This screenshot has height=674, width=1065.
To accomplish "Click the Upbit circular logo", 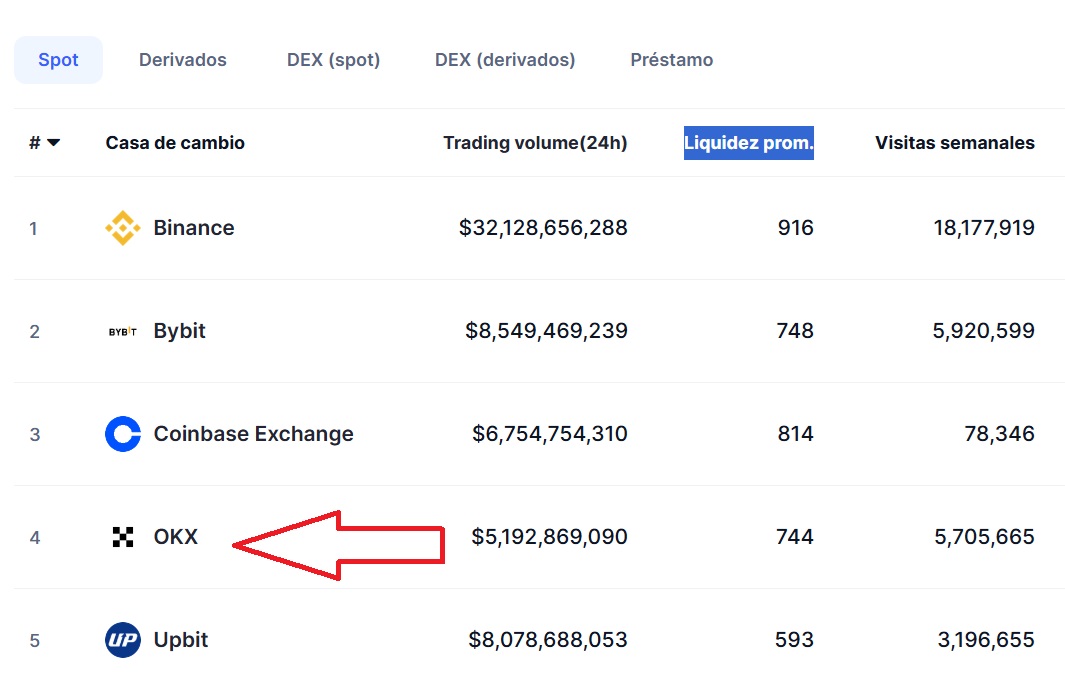I will (122, 640).
